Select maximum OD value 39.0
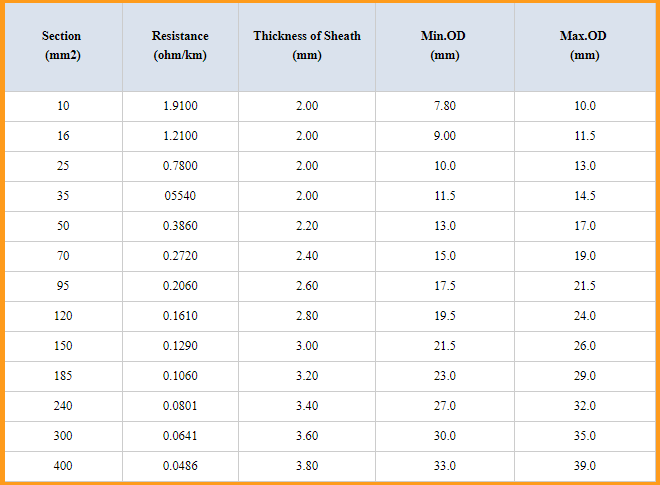This screenshot has height=485, width=660. click(585, 466)
